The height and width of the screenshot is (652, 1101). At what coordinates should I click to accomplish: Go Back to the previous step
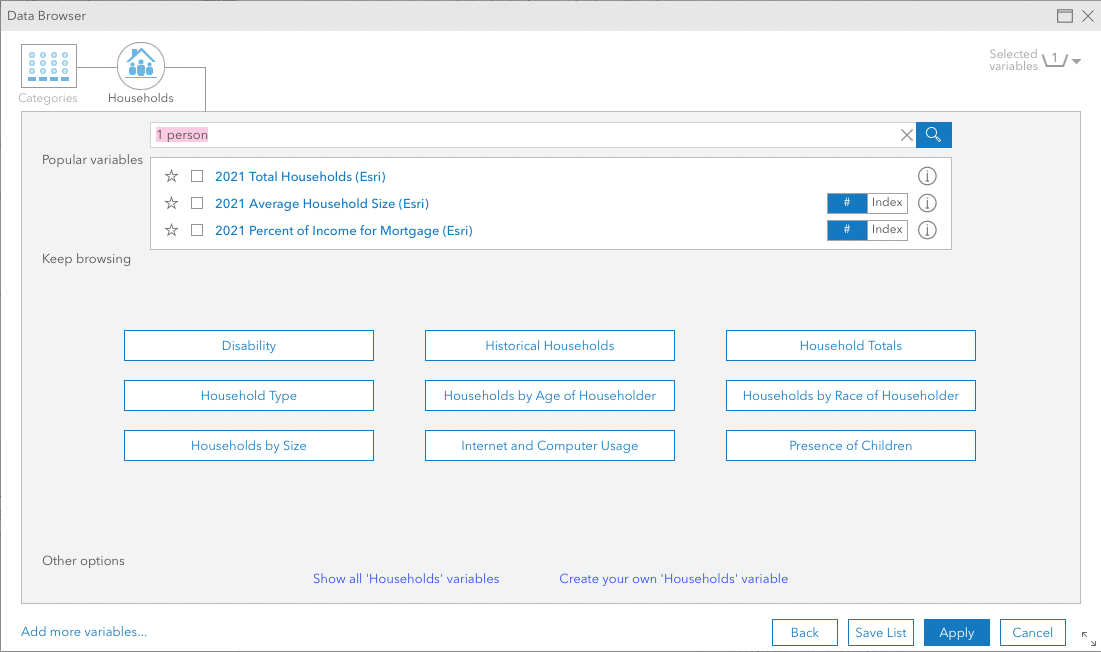pos(805,632)
